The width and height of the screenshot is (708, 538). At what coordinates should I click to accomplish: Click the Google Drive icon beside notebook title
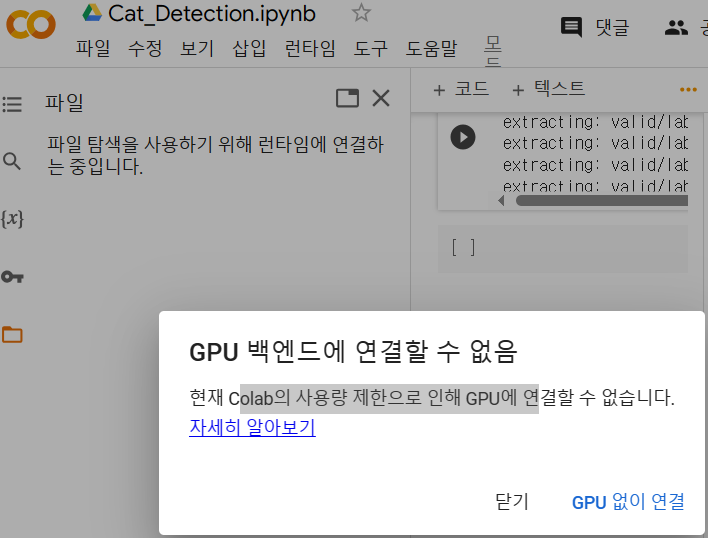92,13
